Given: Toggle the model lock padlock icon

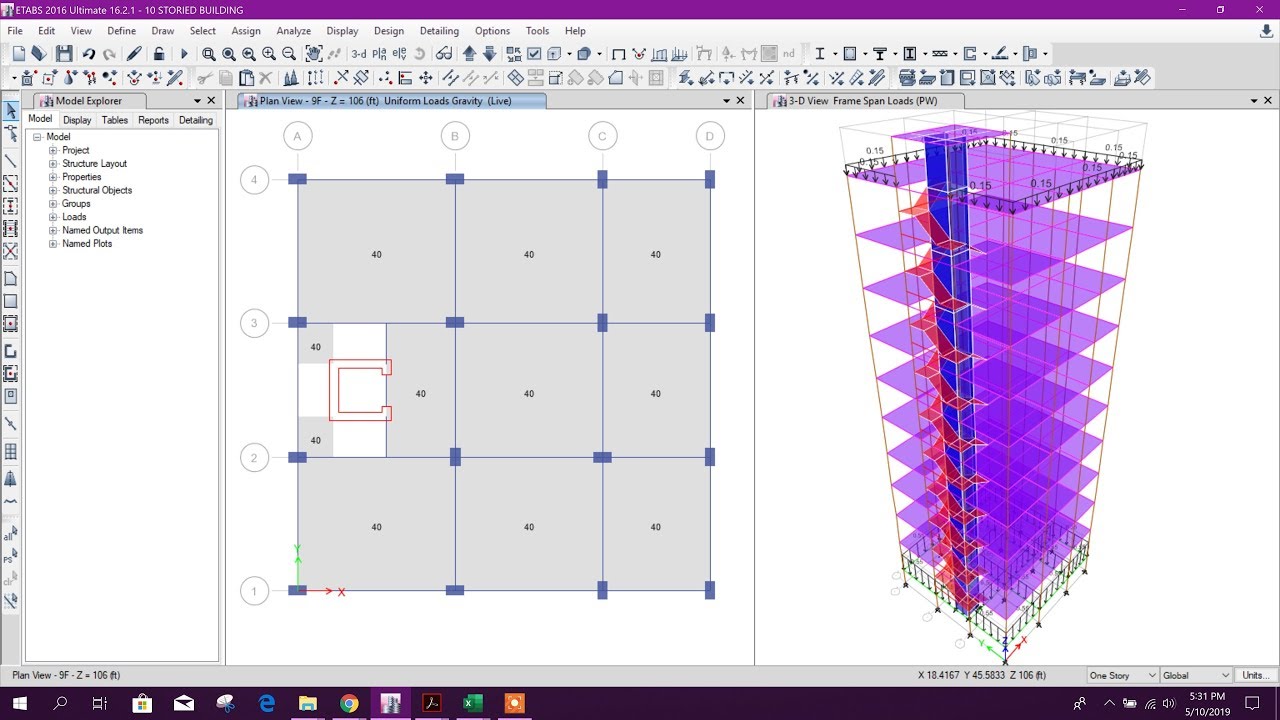Looking at the screenshot, I should click(x=160, y=53).
